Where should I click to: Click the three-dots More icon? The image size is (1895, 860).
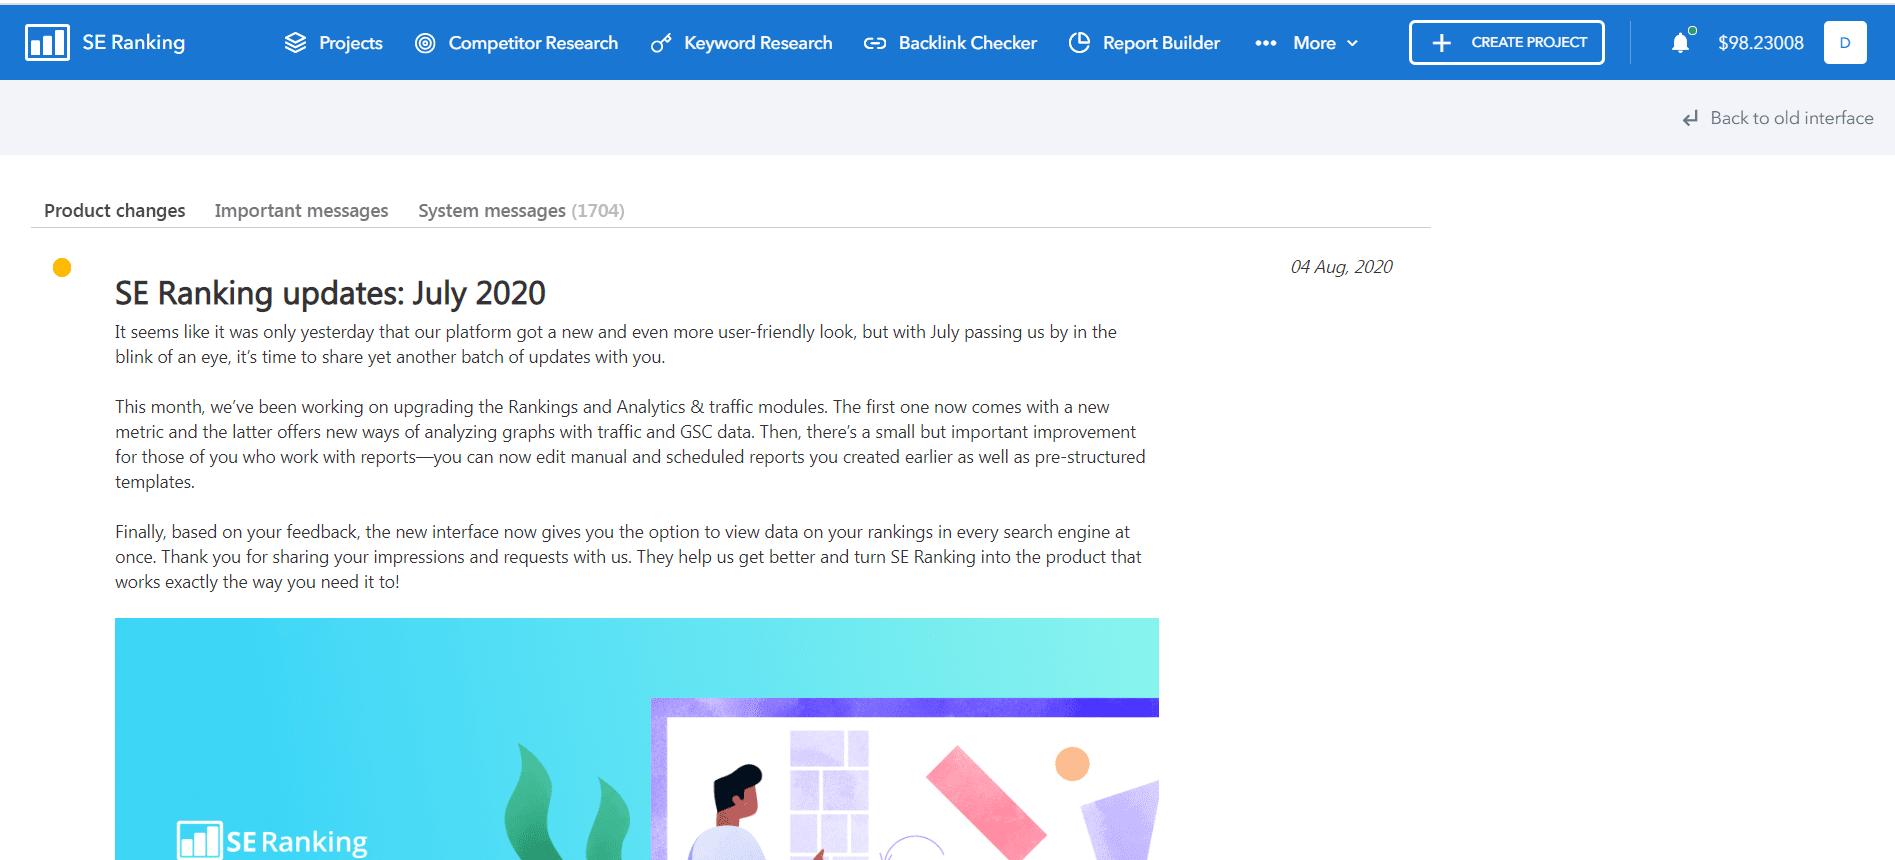click(1265, 43)
